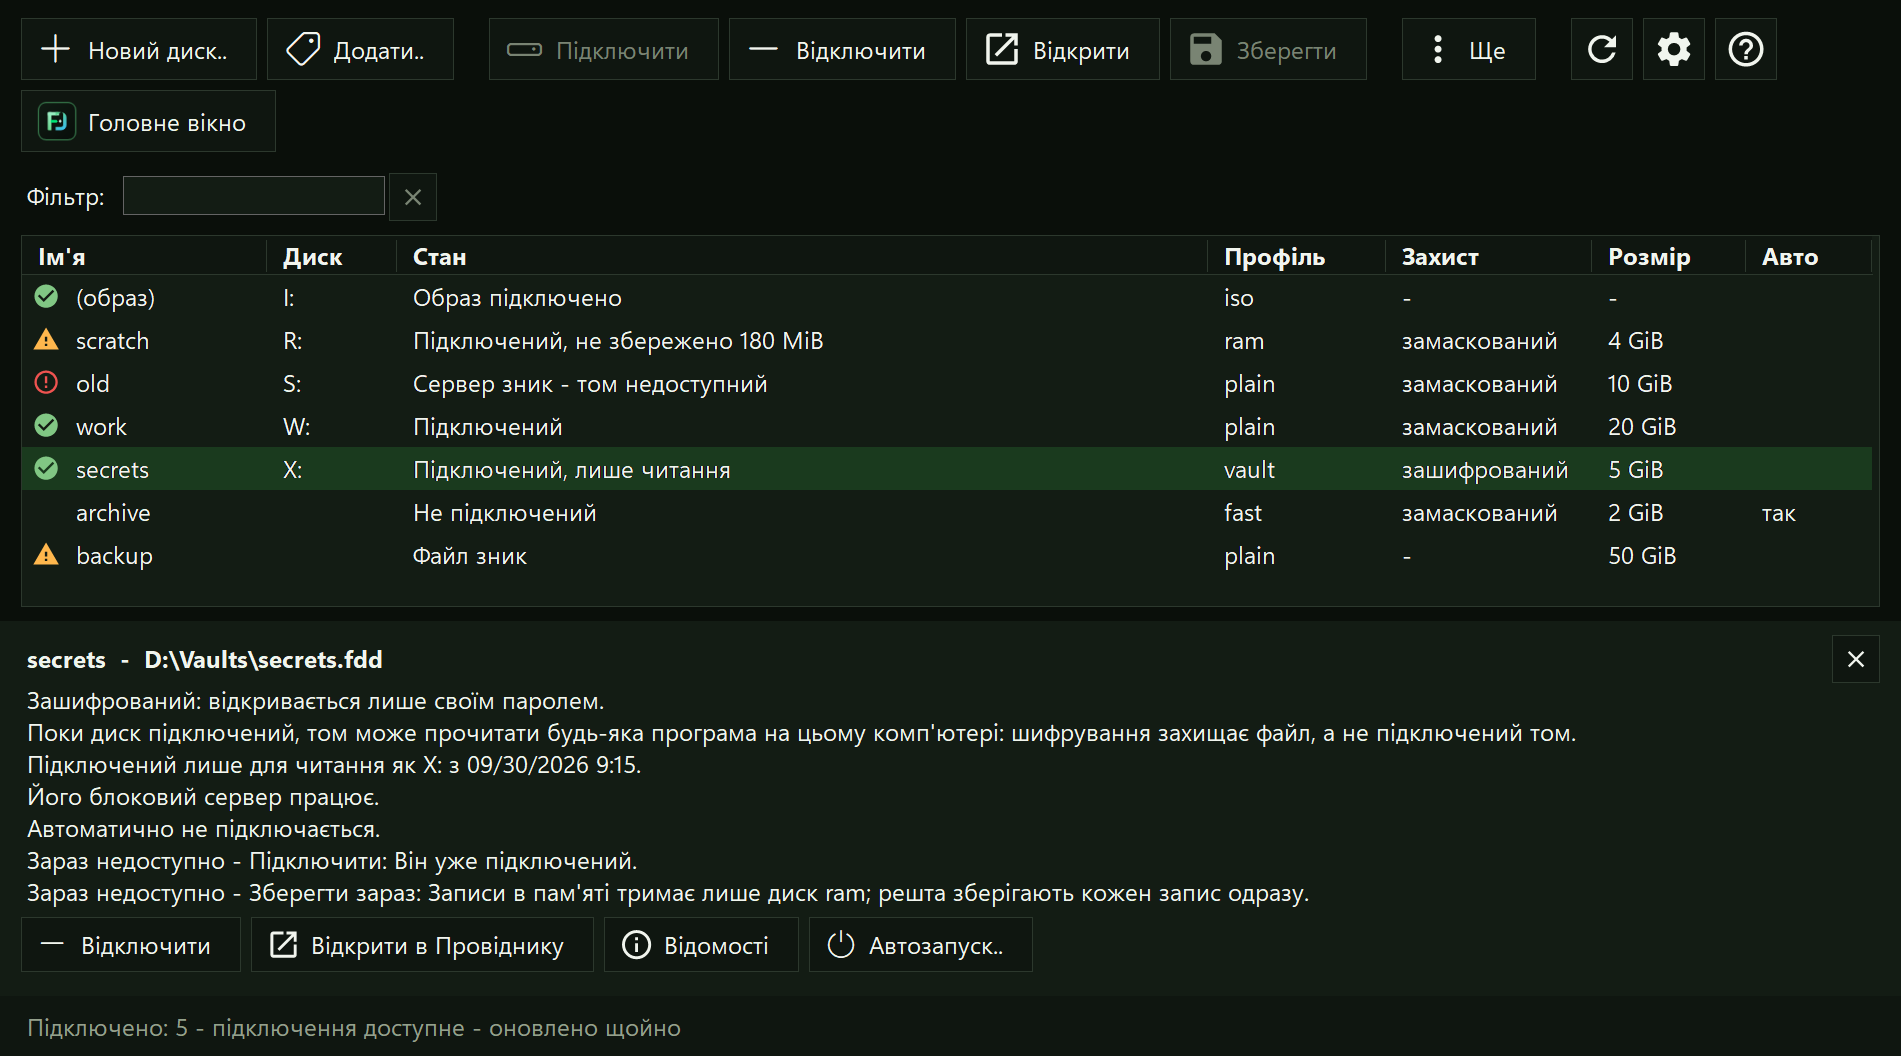Screen dimensions: 1901x1056
Task: Click toolbar Відкрити button
Action: tap(1062, 49)
